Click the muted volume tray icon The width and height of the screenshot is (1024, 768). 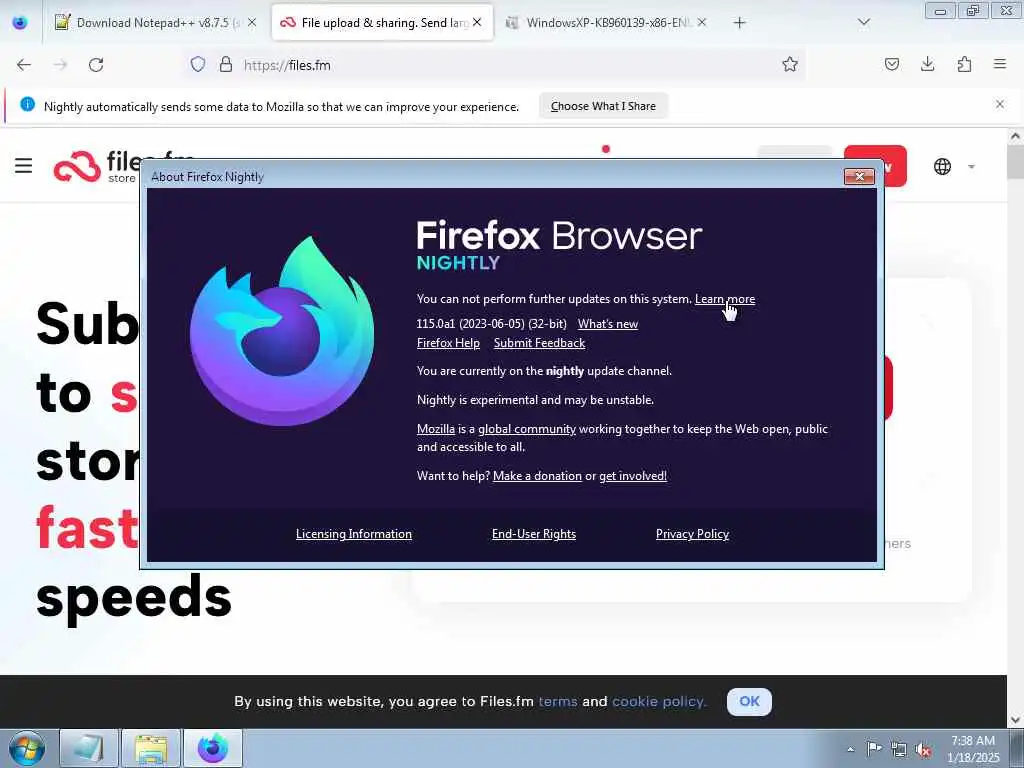coord(923,749)
